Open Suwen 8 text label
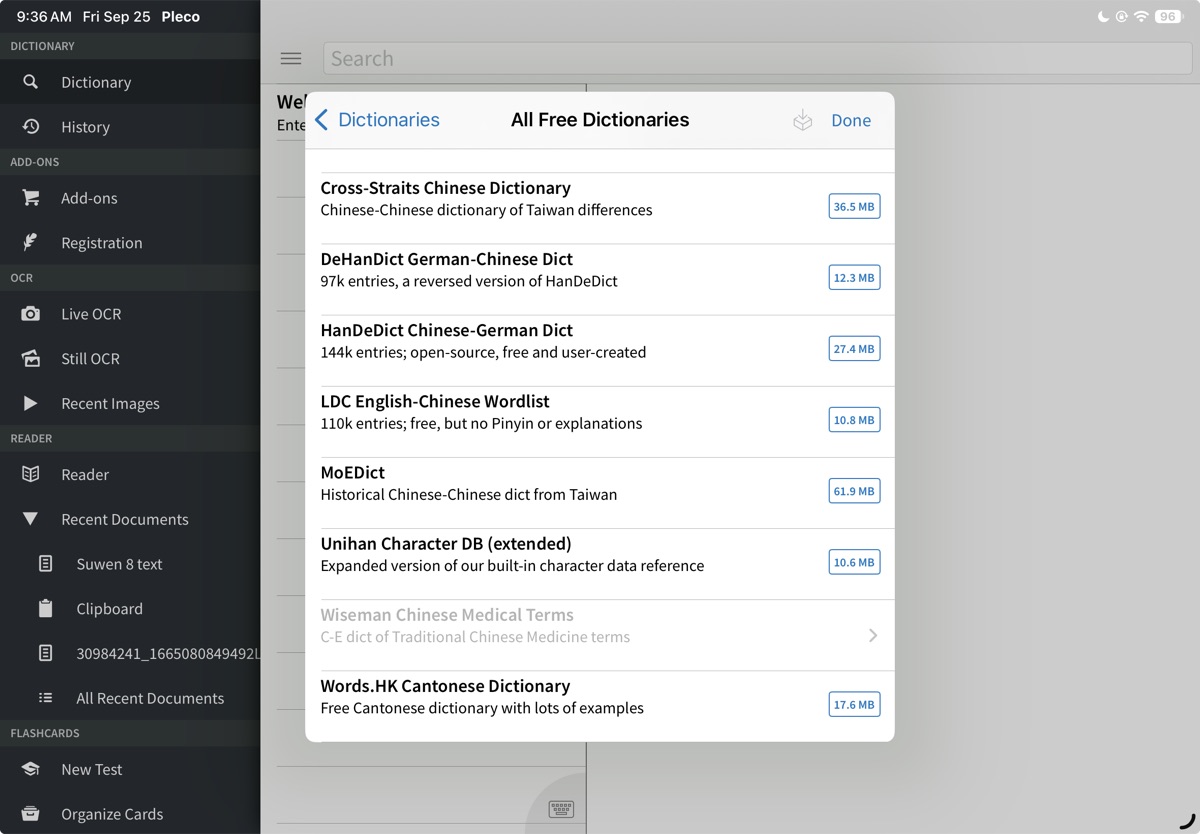1200x834 pixels. (119, 564)
